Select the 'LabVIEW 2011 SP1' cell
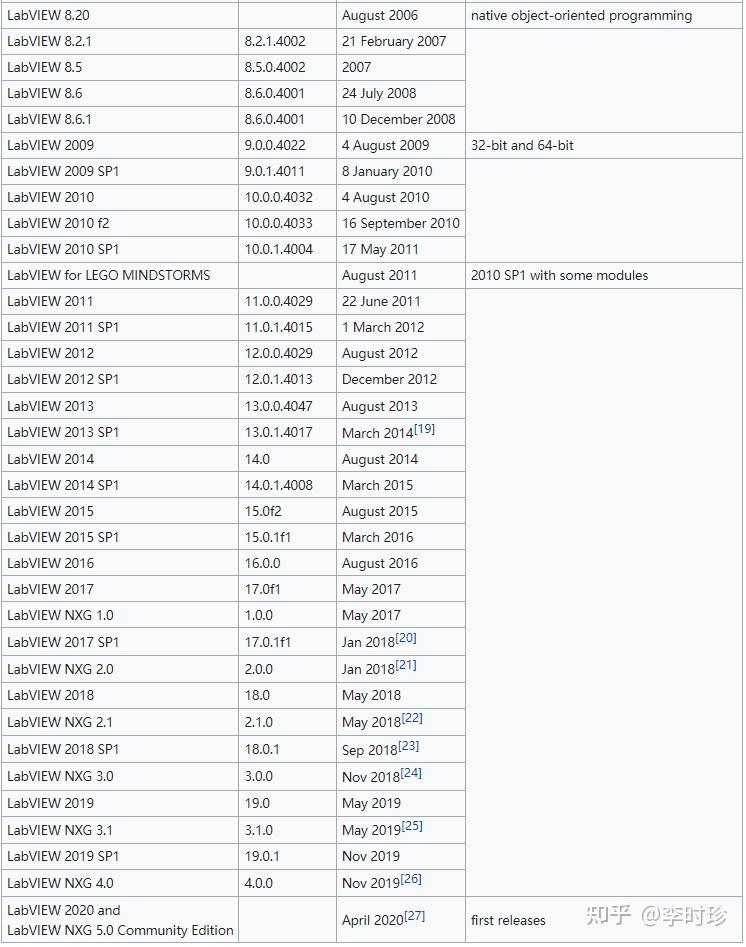 coord(120,327)
